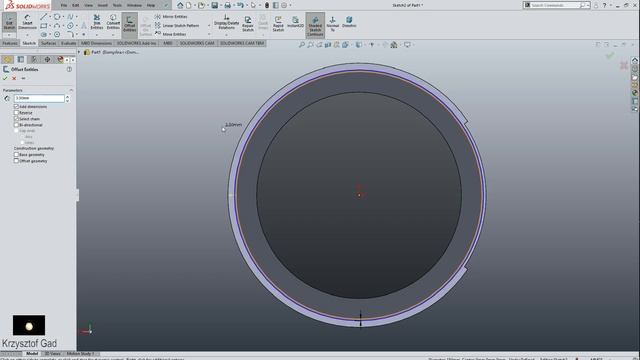Switch to the SOLIDWORKS CAM tab

click(x=197, y=43)
